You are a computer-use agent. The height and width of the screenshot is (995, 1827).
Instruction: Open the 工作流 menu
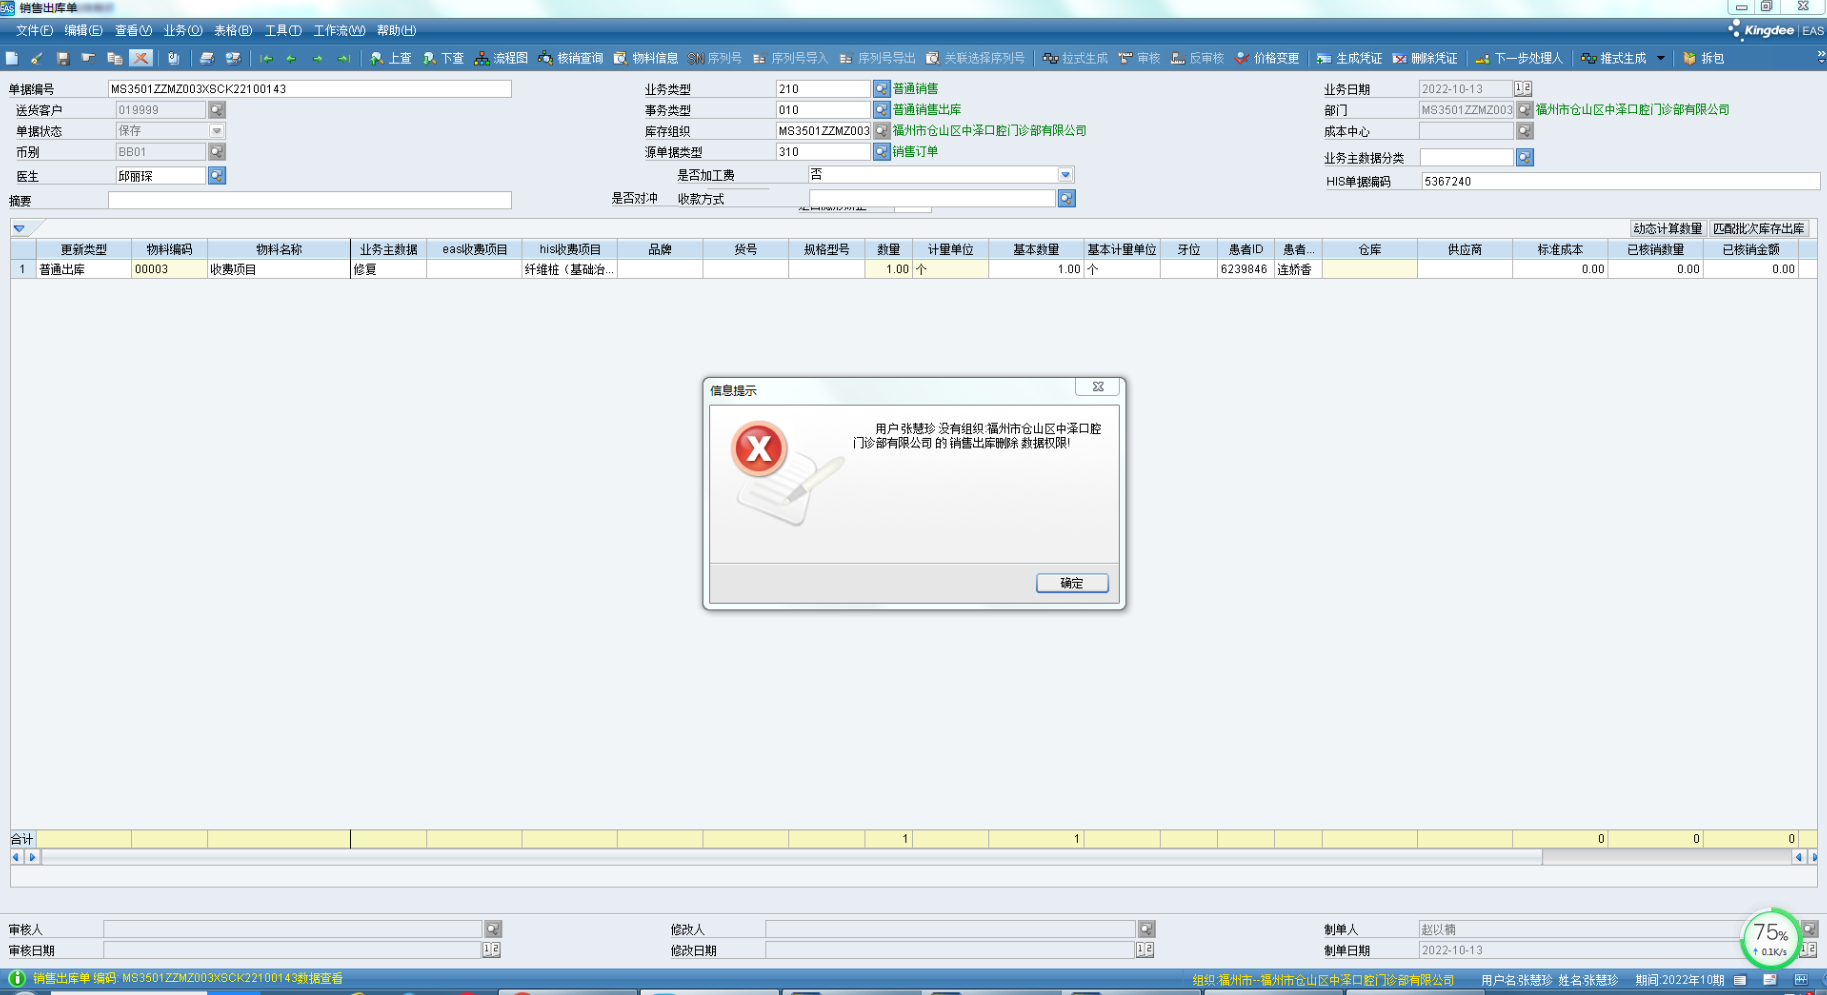(x=339, y=31)
